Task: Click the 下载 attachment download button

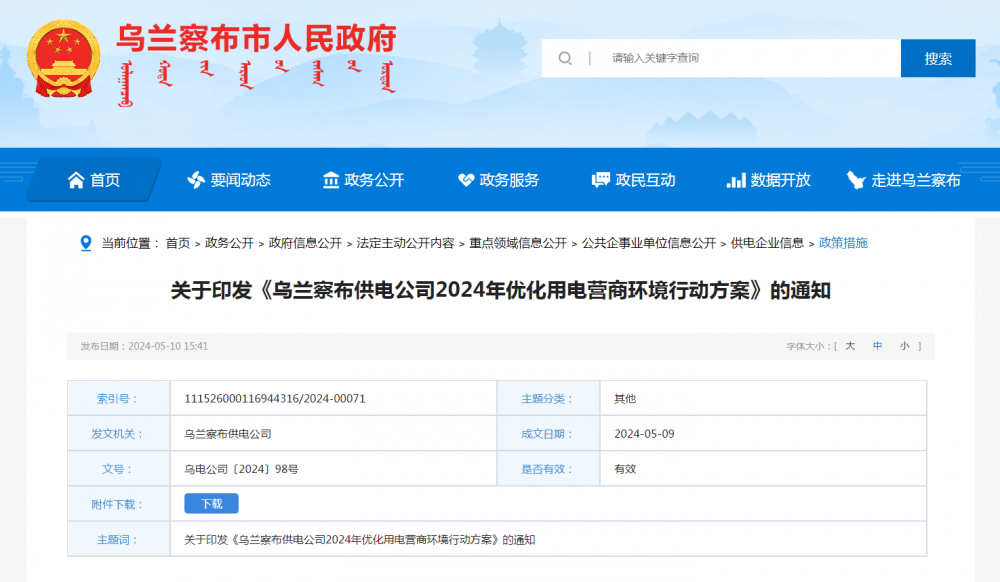Action: [212, 503]
